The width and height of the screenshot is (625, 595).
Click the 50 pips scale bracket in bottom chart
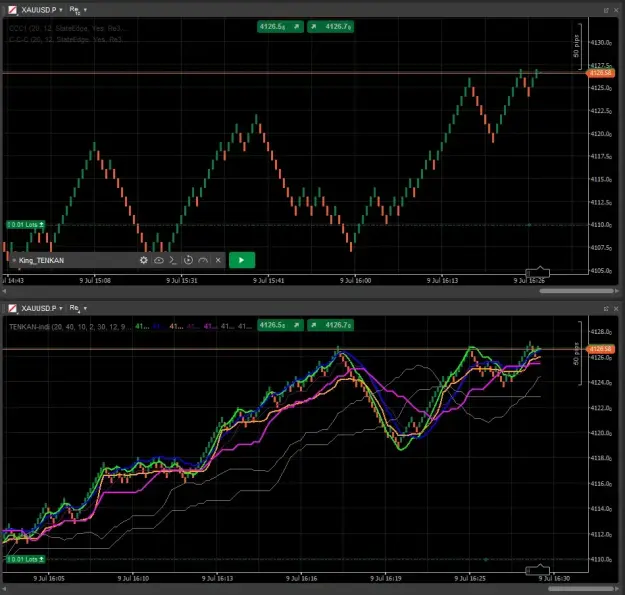(578, 353)
